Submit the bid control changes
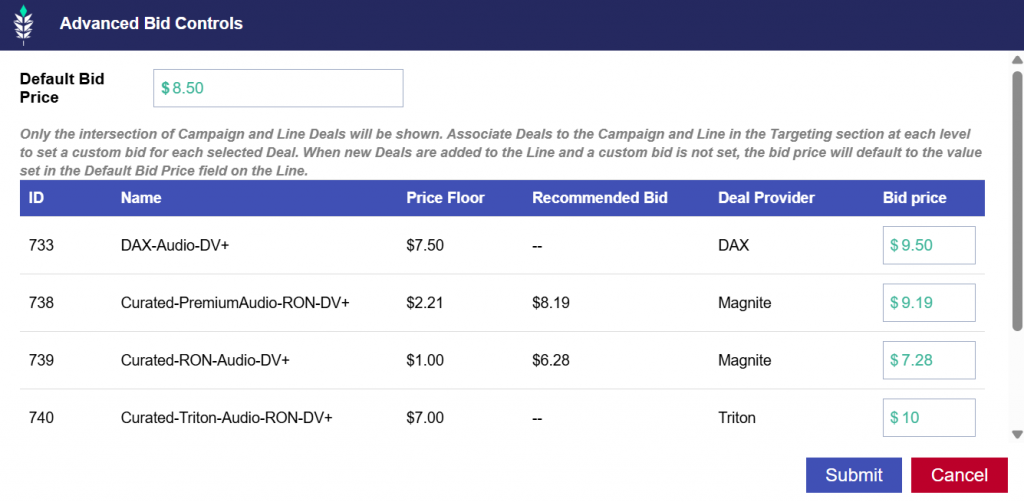The width and height of the screenshot is (1024, 502). [854, 475]
